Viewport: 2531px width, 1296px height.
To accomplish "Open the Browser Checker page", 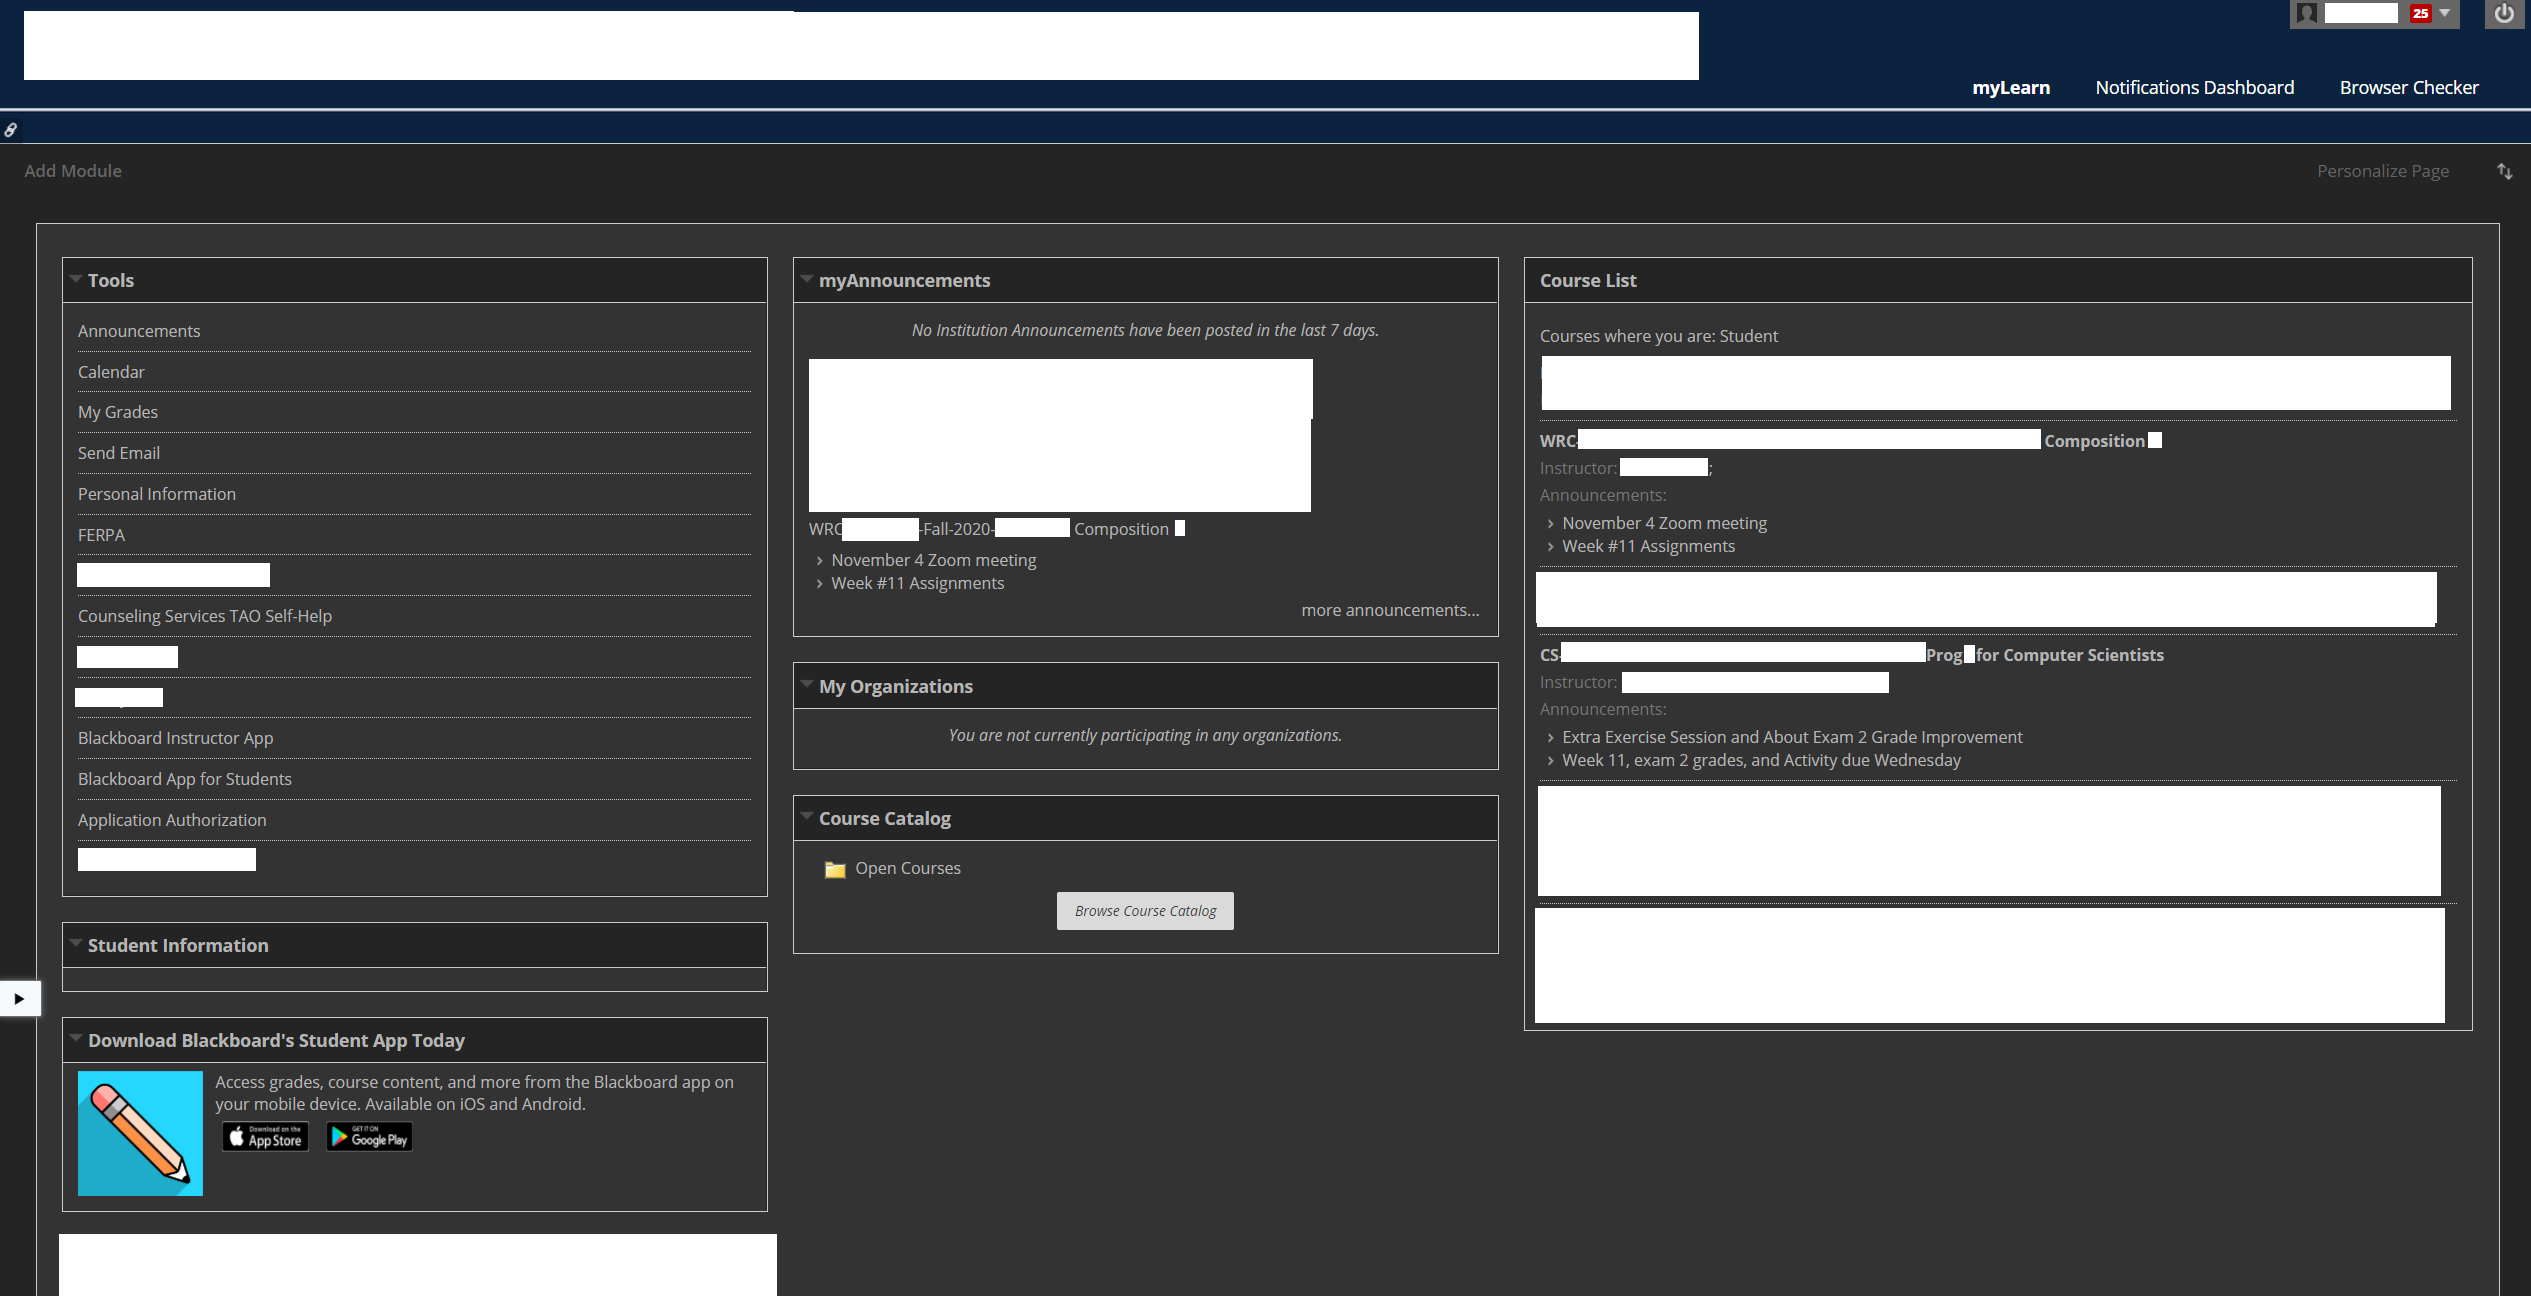I will point(2409,87).
